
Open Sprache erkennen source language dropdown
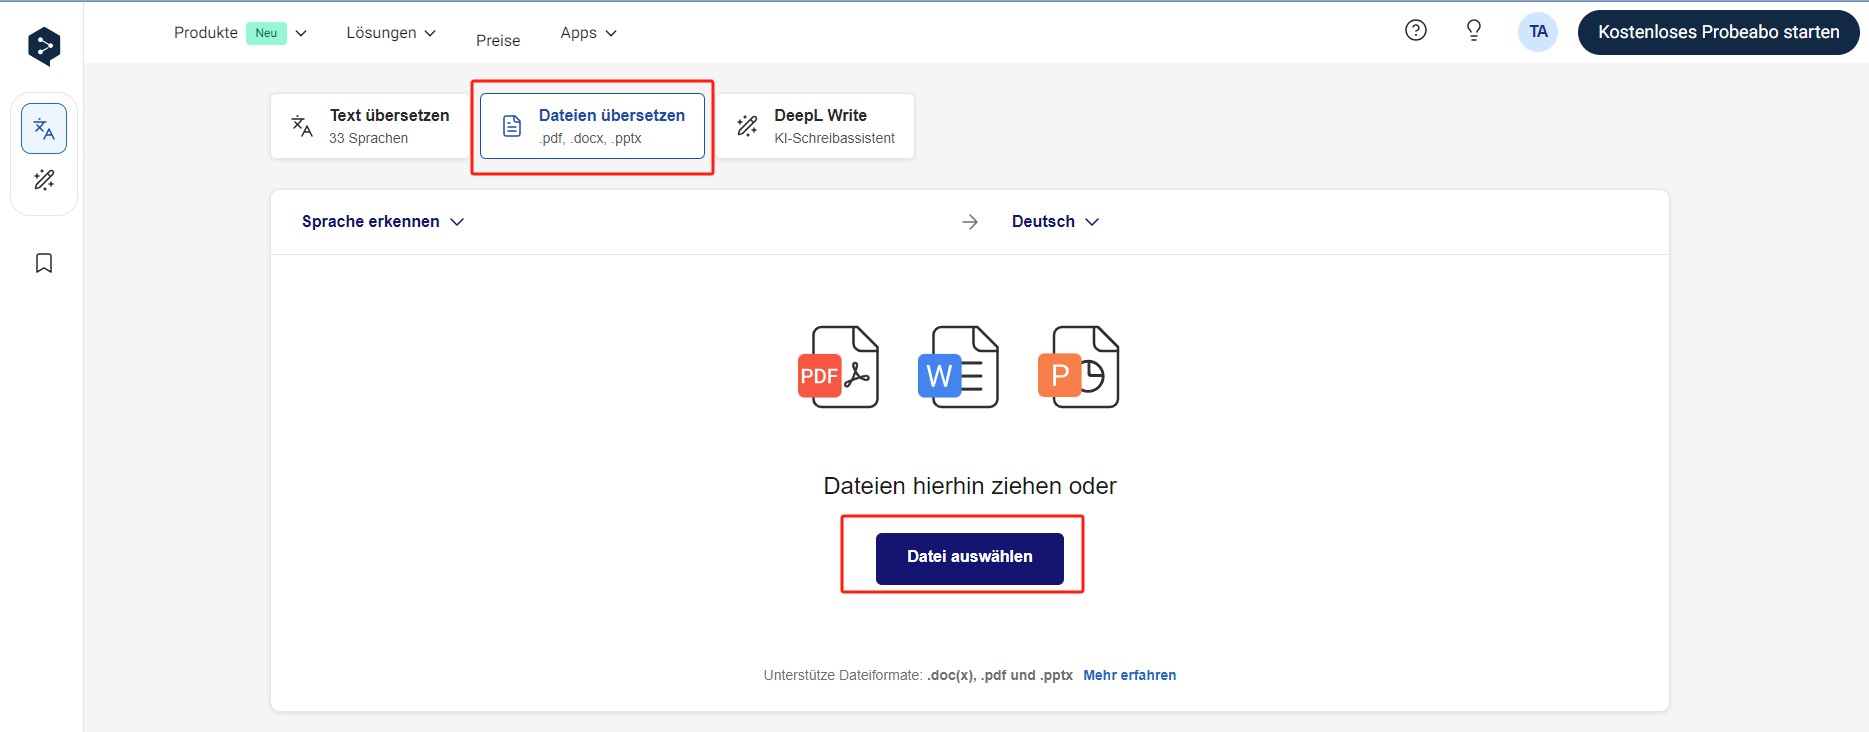coord(383,222)
